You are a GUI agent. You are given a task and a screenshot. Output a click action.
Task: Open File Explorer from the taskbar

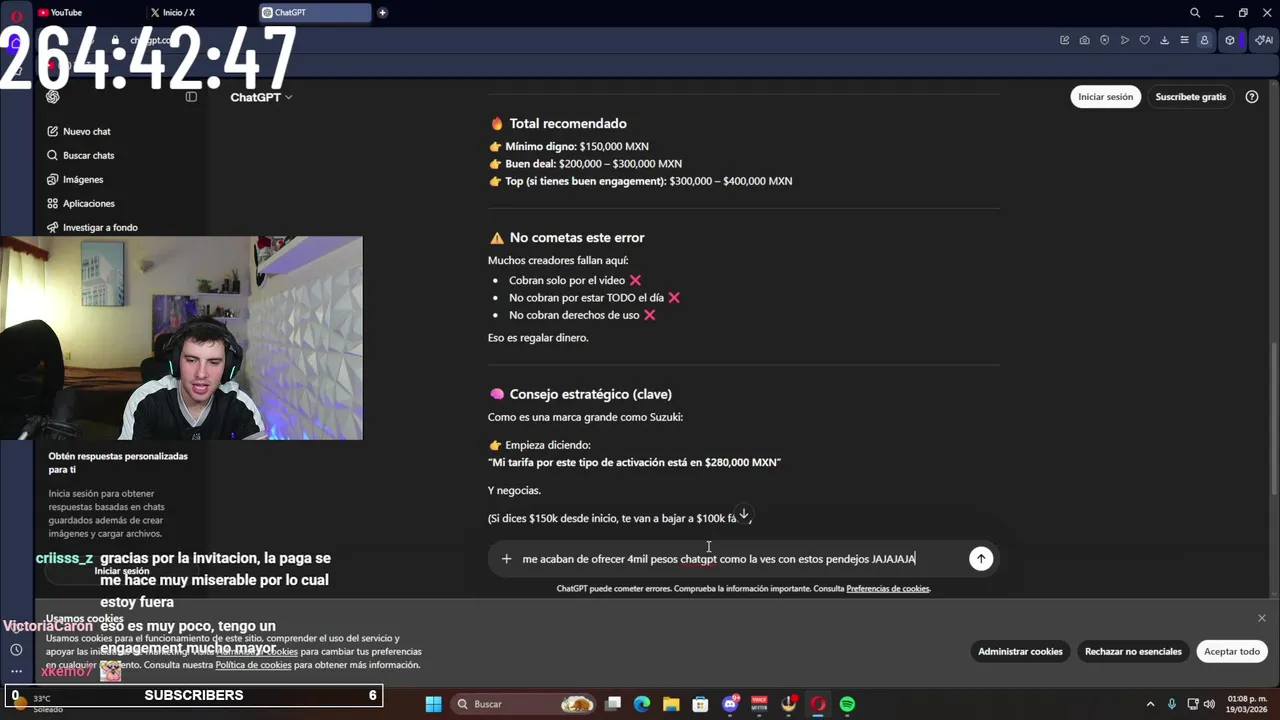pyautogui.click(x=671, y=704)
